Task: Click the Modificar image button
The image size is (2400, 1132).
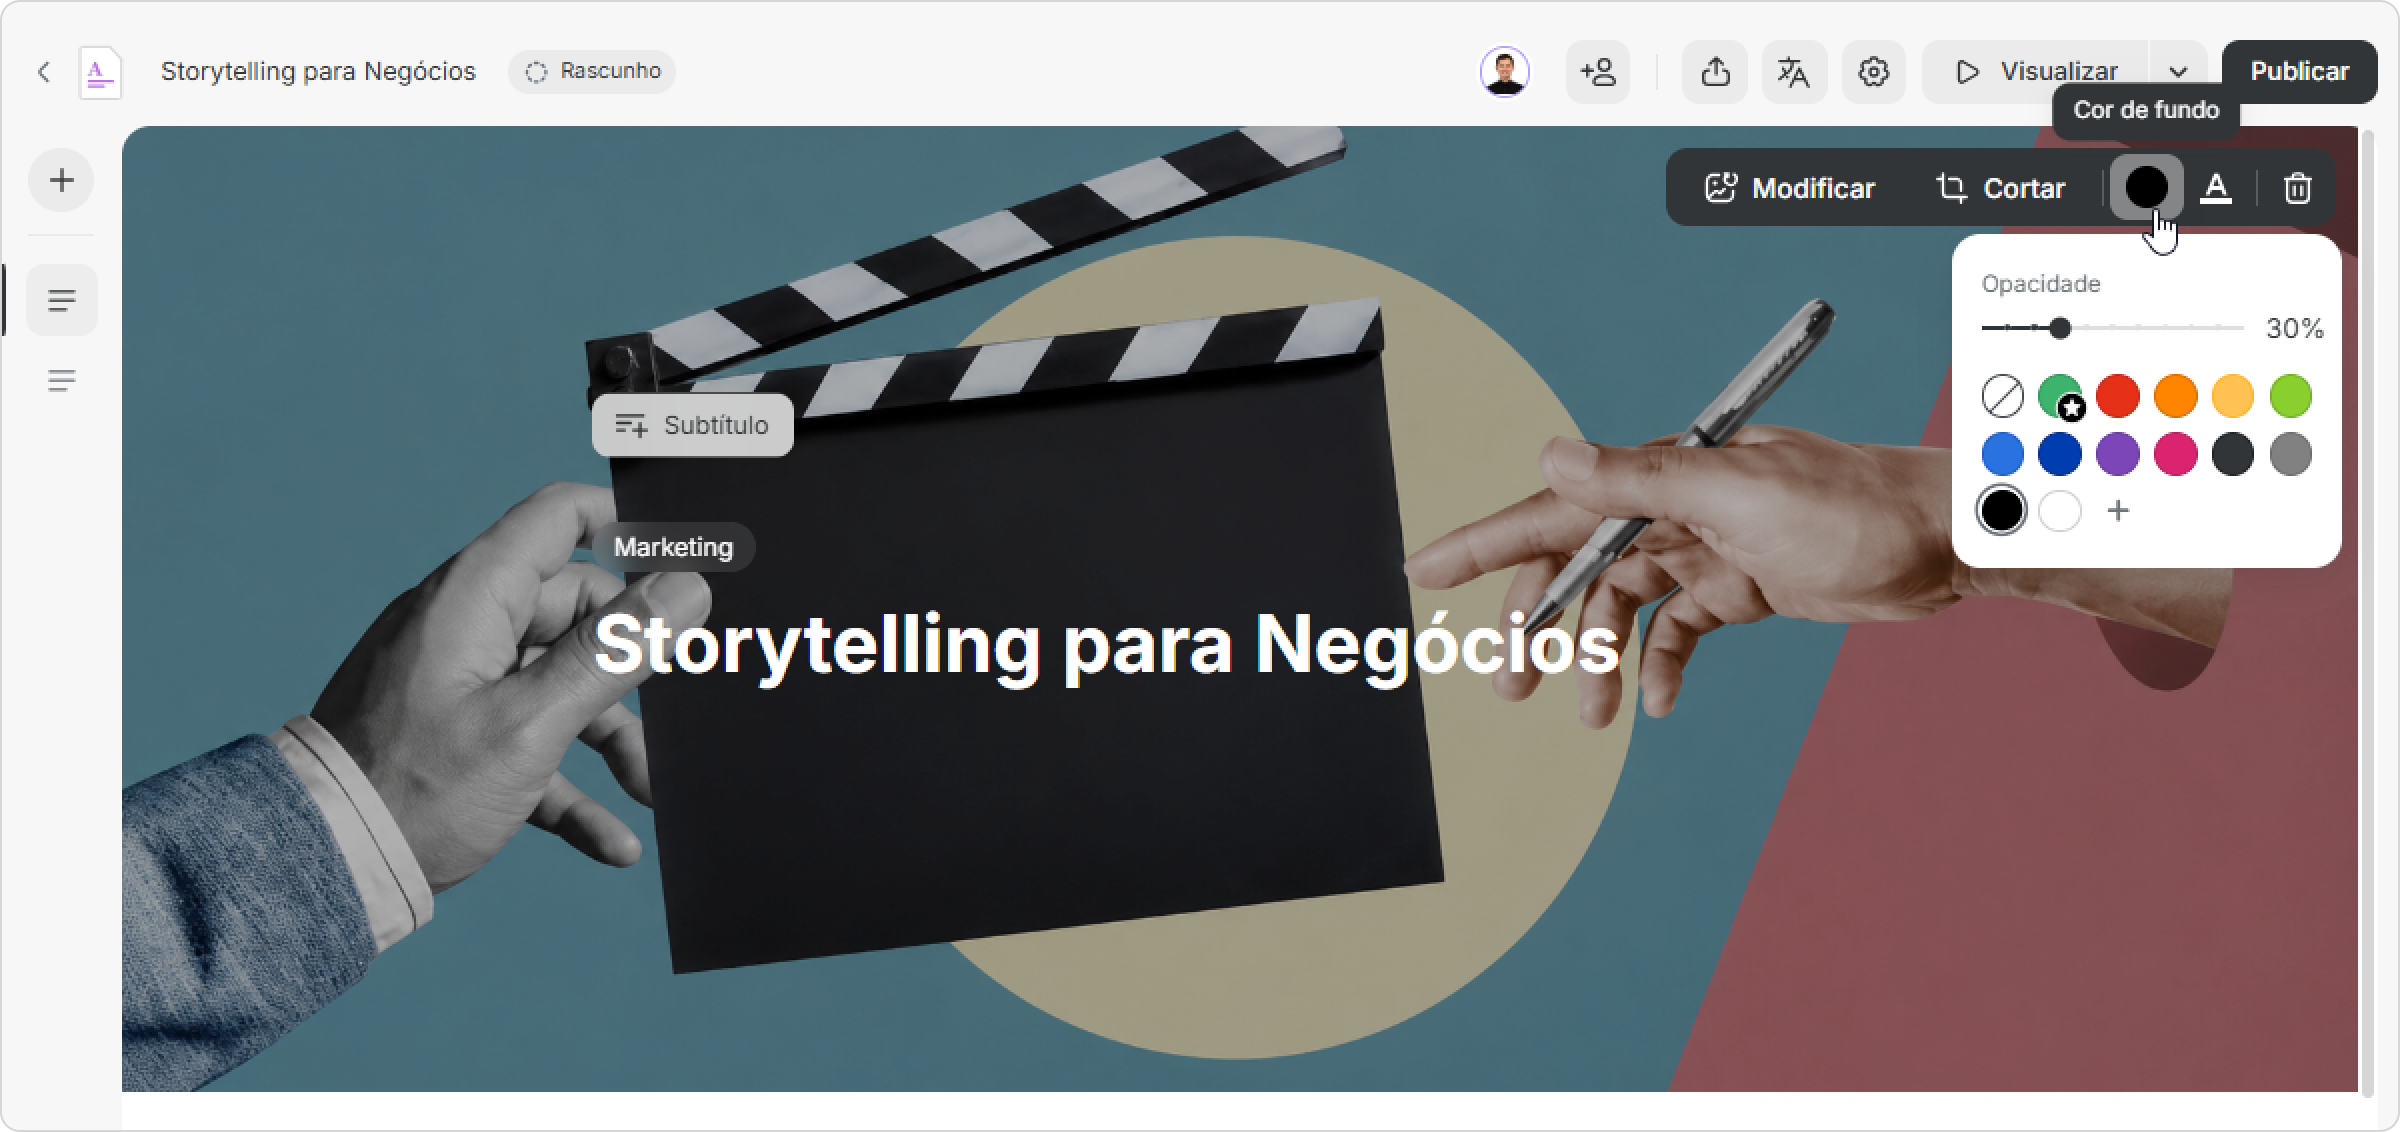Action: pyautogui.click(x=1790, y=188)
